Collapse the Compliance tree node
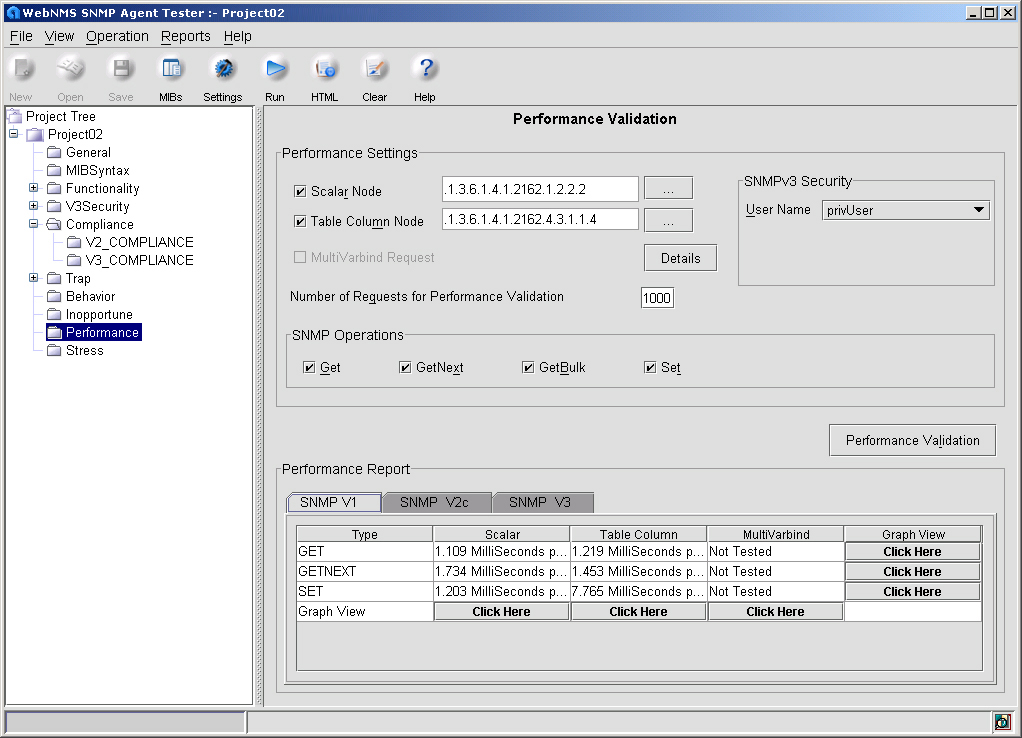Viewport: 1022px width, 738px height. point(34,224)
